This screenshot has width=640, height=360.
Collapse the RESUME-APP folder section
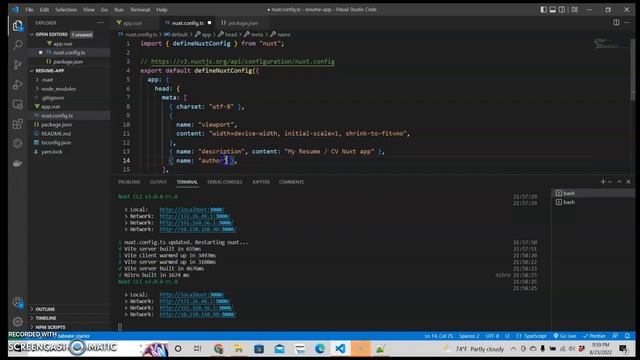point(31,71)
